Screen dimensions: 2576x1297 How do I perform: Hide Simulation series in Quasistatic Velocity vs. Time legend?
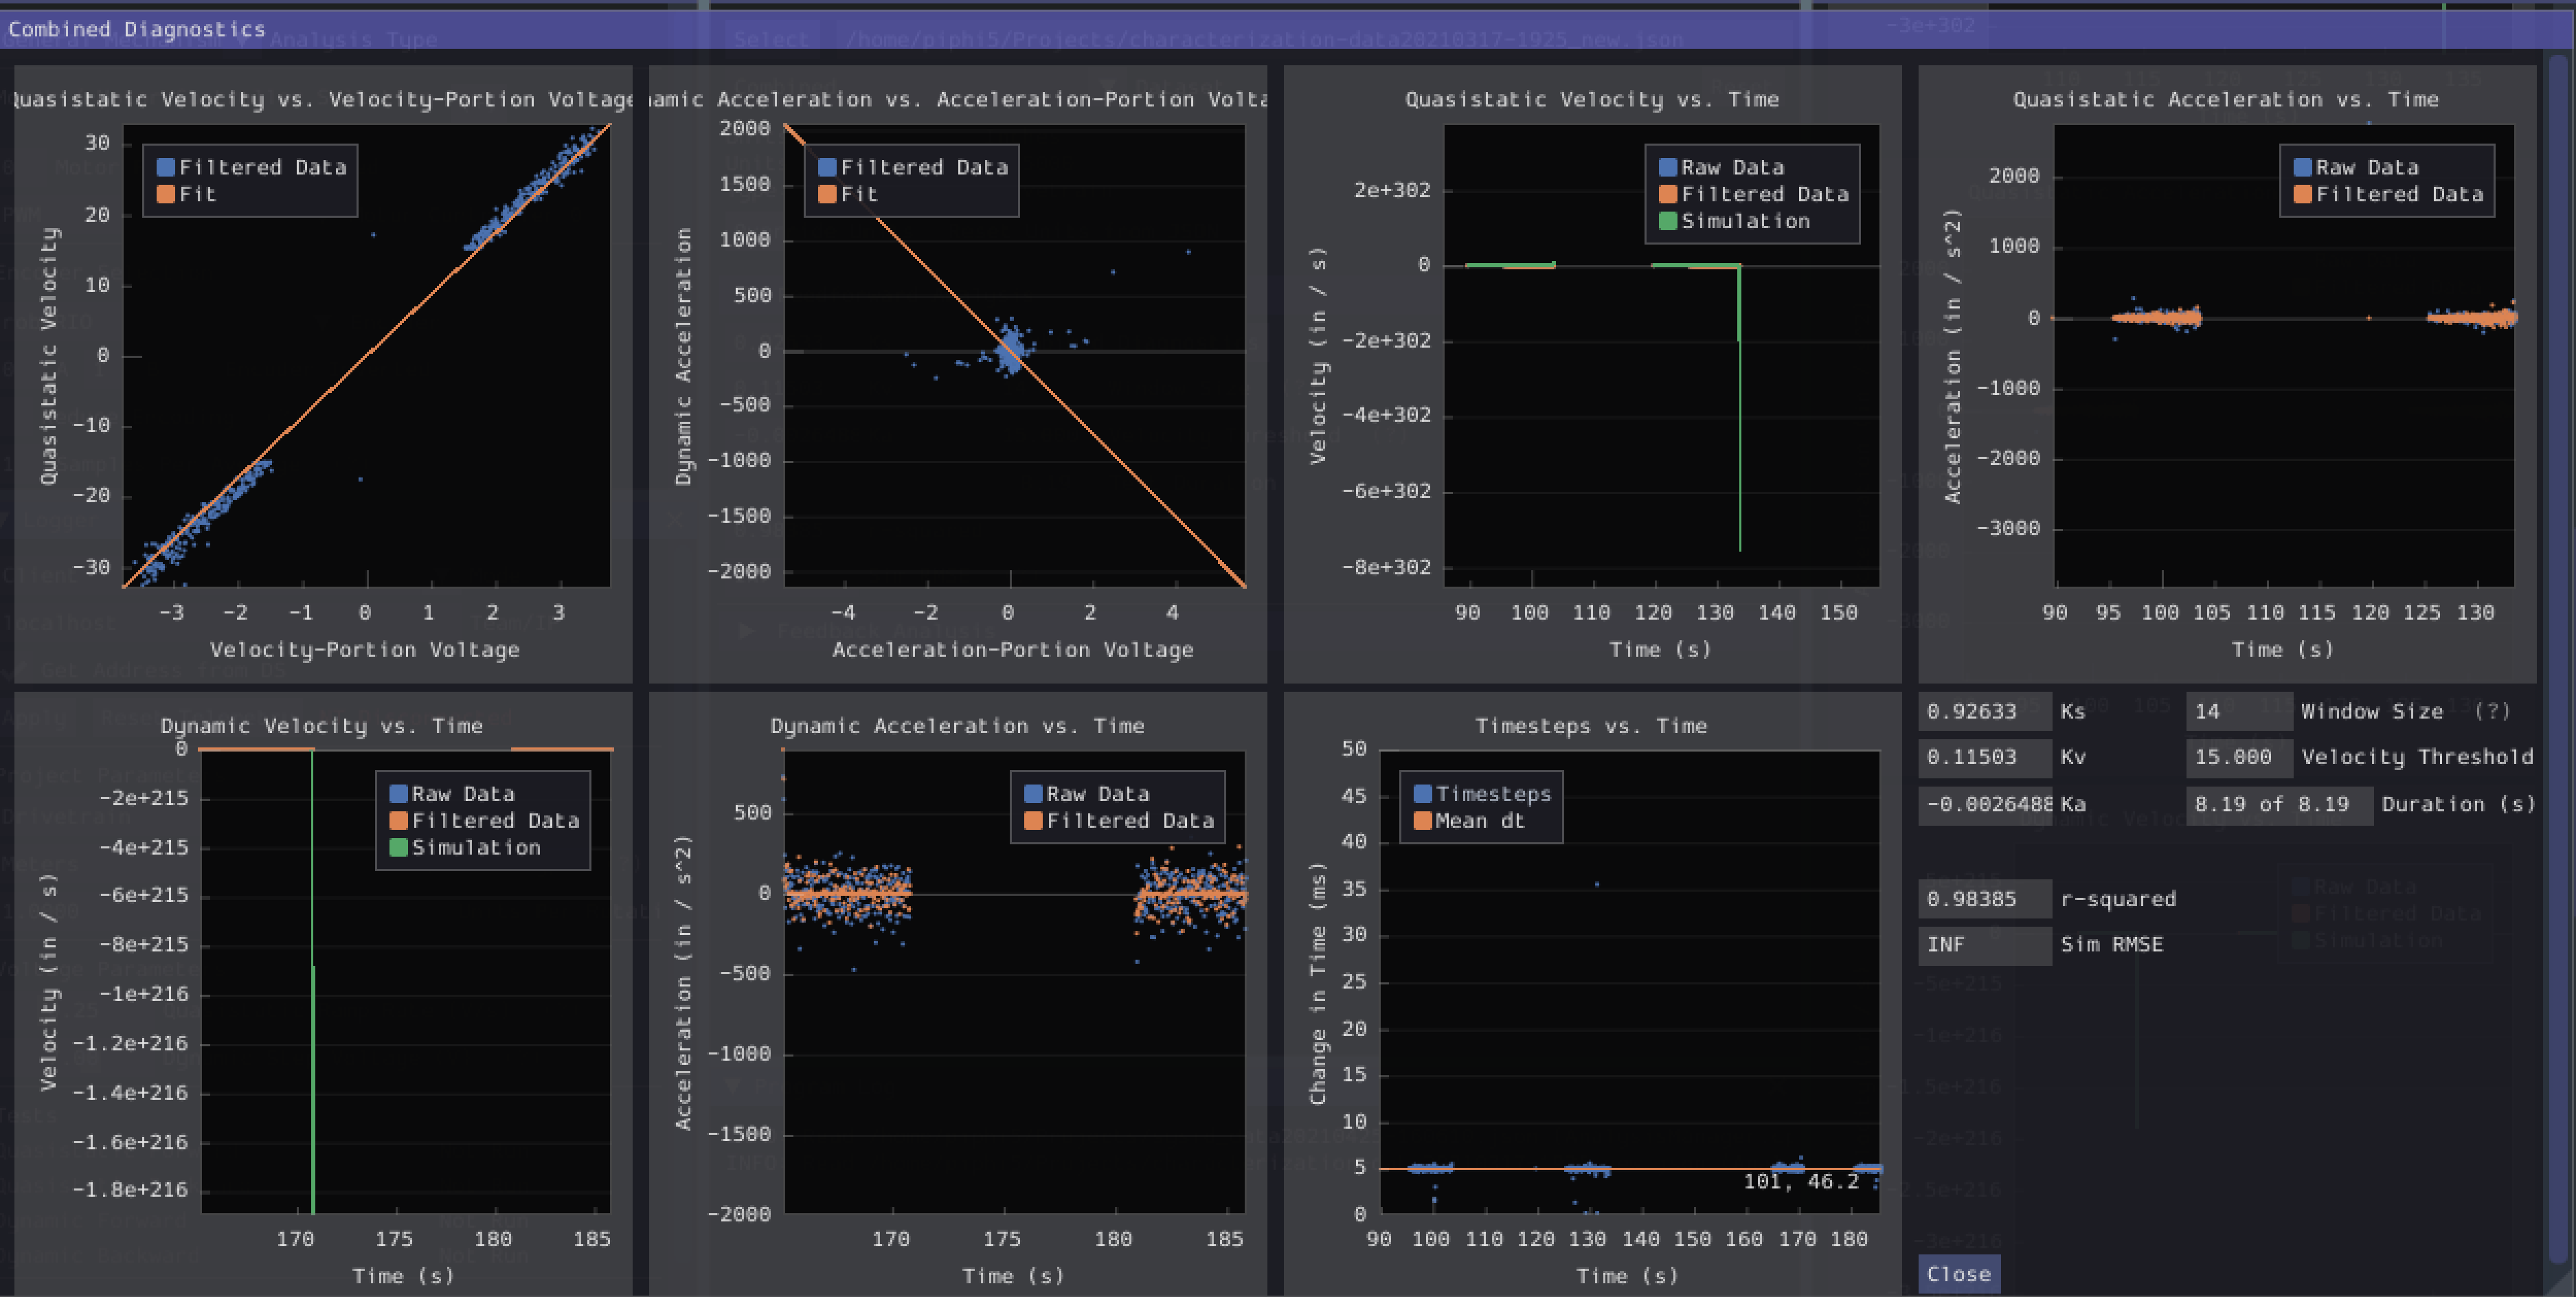click(x=1668, y=221)
